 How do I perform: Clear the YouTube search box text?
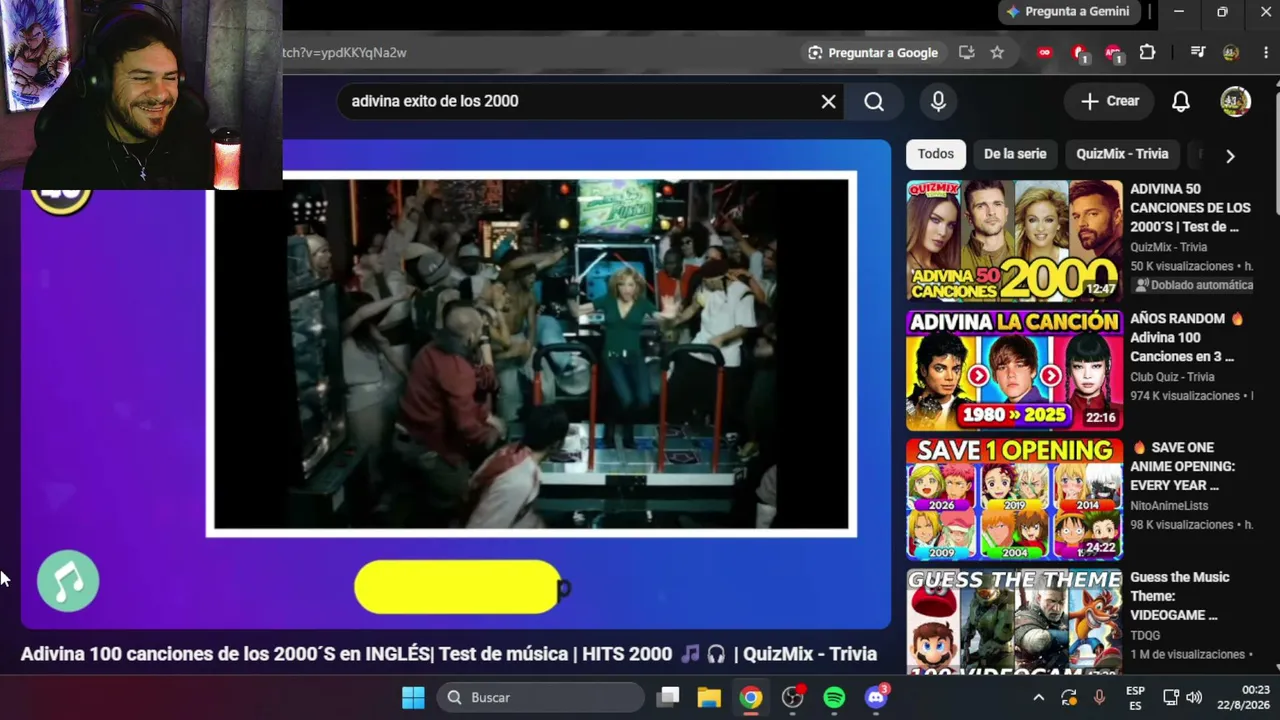(x=828, y=101)
